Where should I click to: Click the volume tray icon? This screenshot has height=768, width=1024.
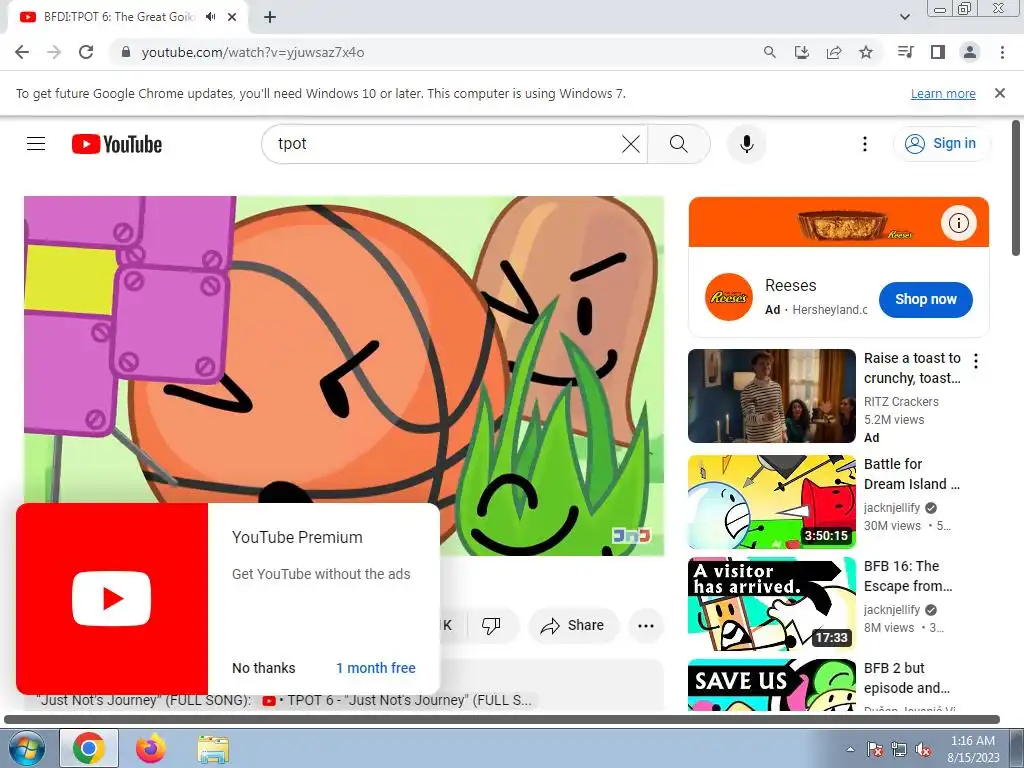coord(923,749)
